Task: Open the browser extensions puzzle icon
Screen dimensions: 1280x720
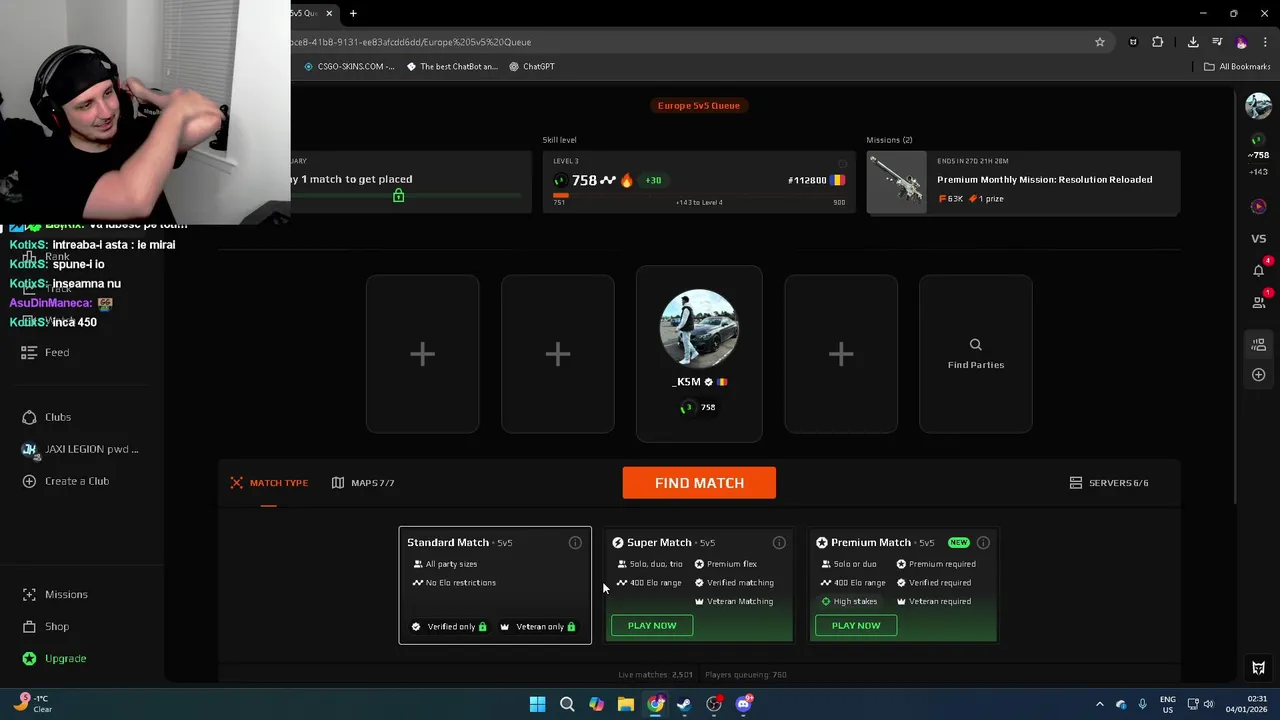Action: (x=1158, y=42)
